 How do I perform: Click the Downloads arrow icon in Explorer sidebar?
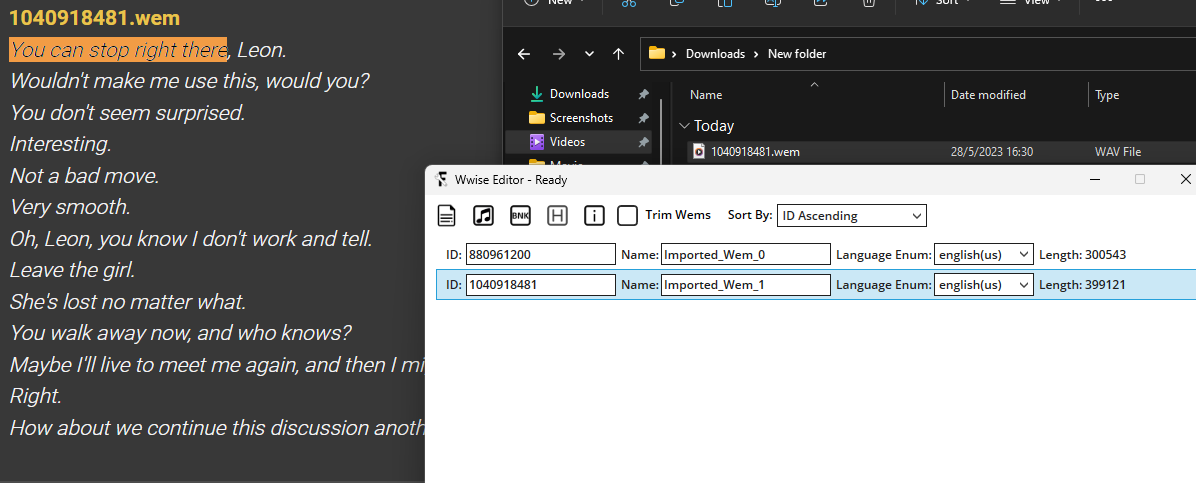click(x=536, y=94)
